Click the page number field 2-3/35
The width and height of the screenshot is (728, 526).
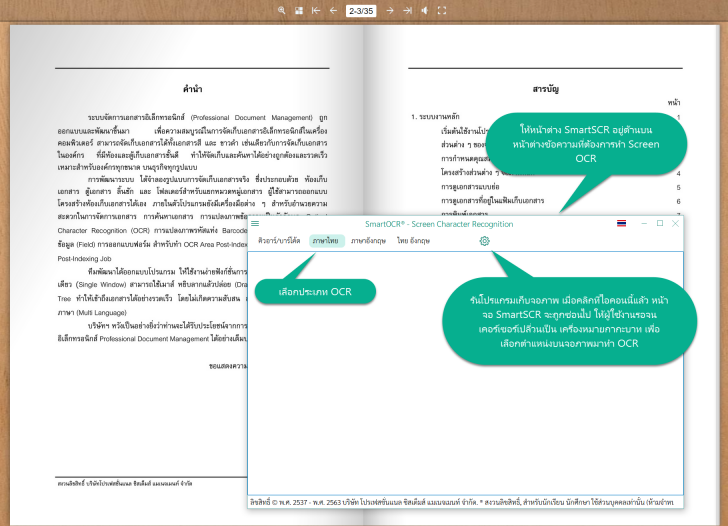(x=361, y=11)
